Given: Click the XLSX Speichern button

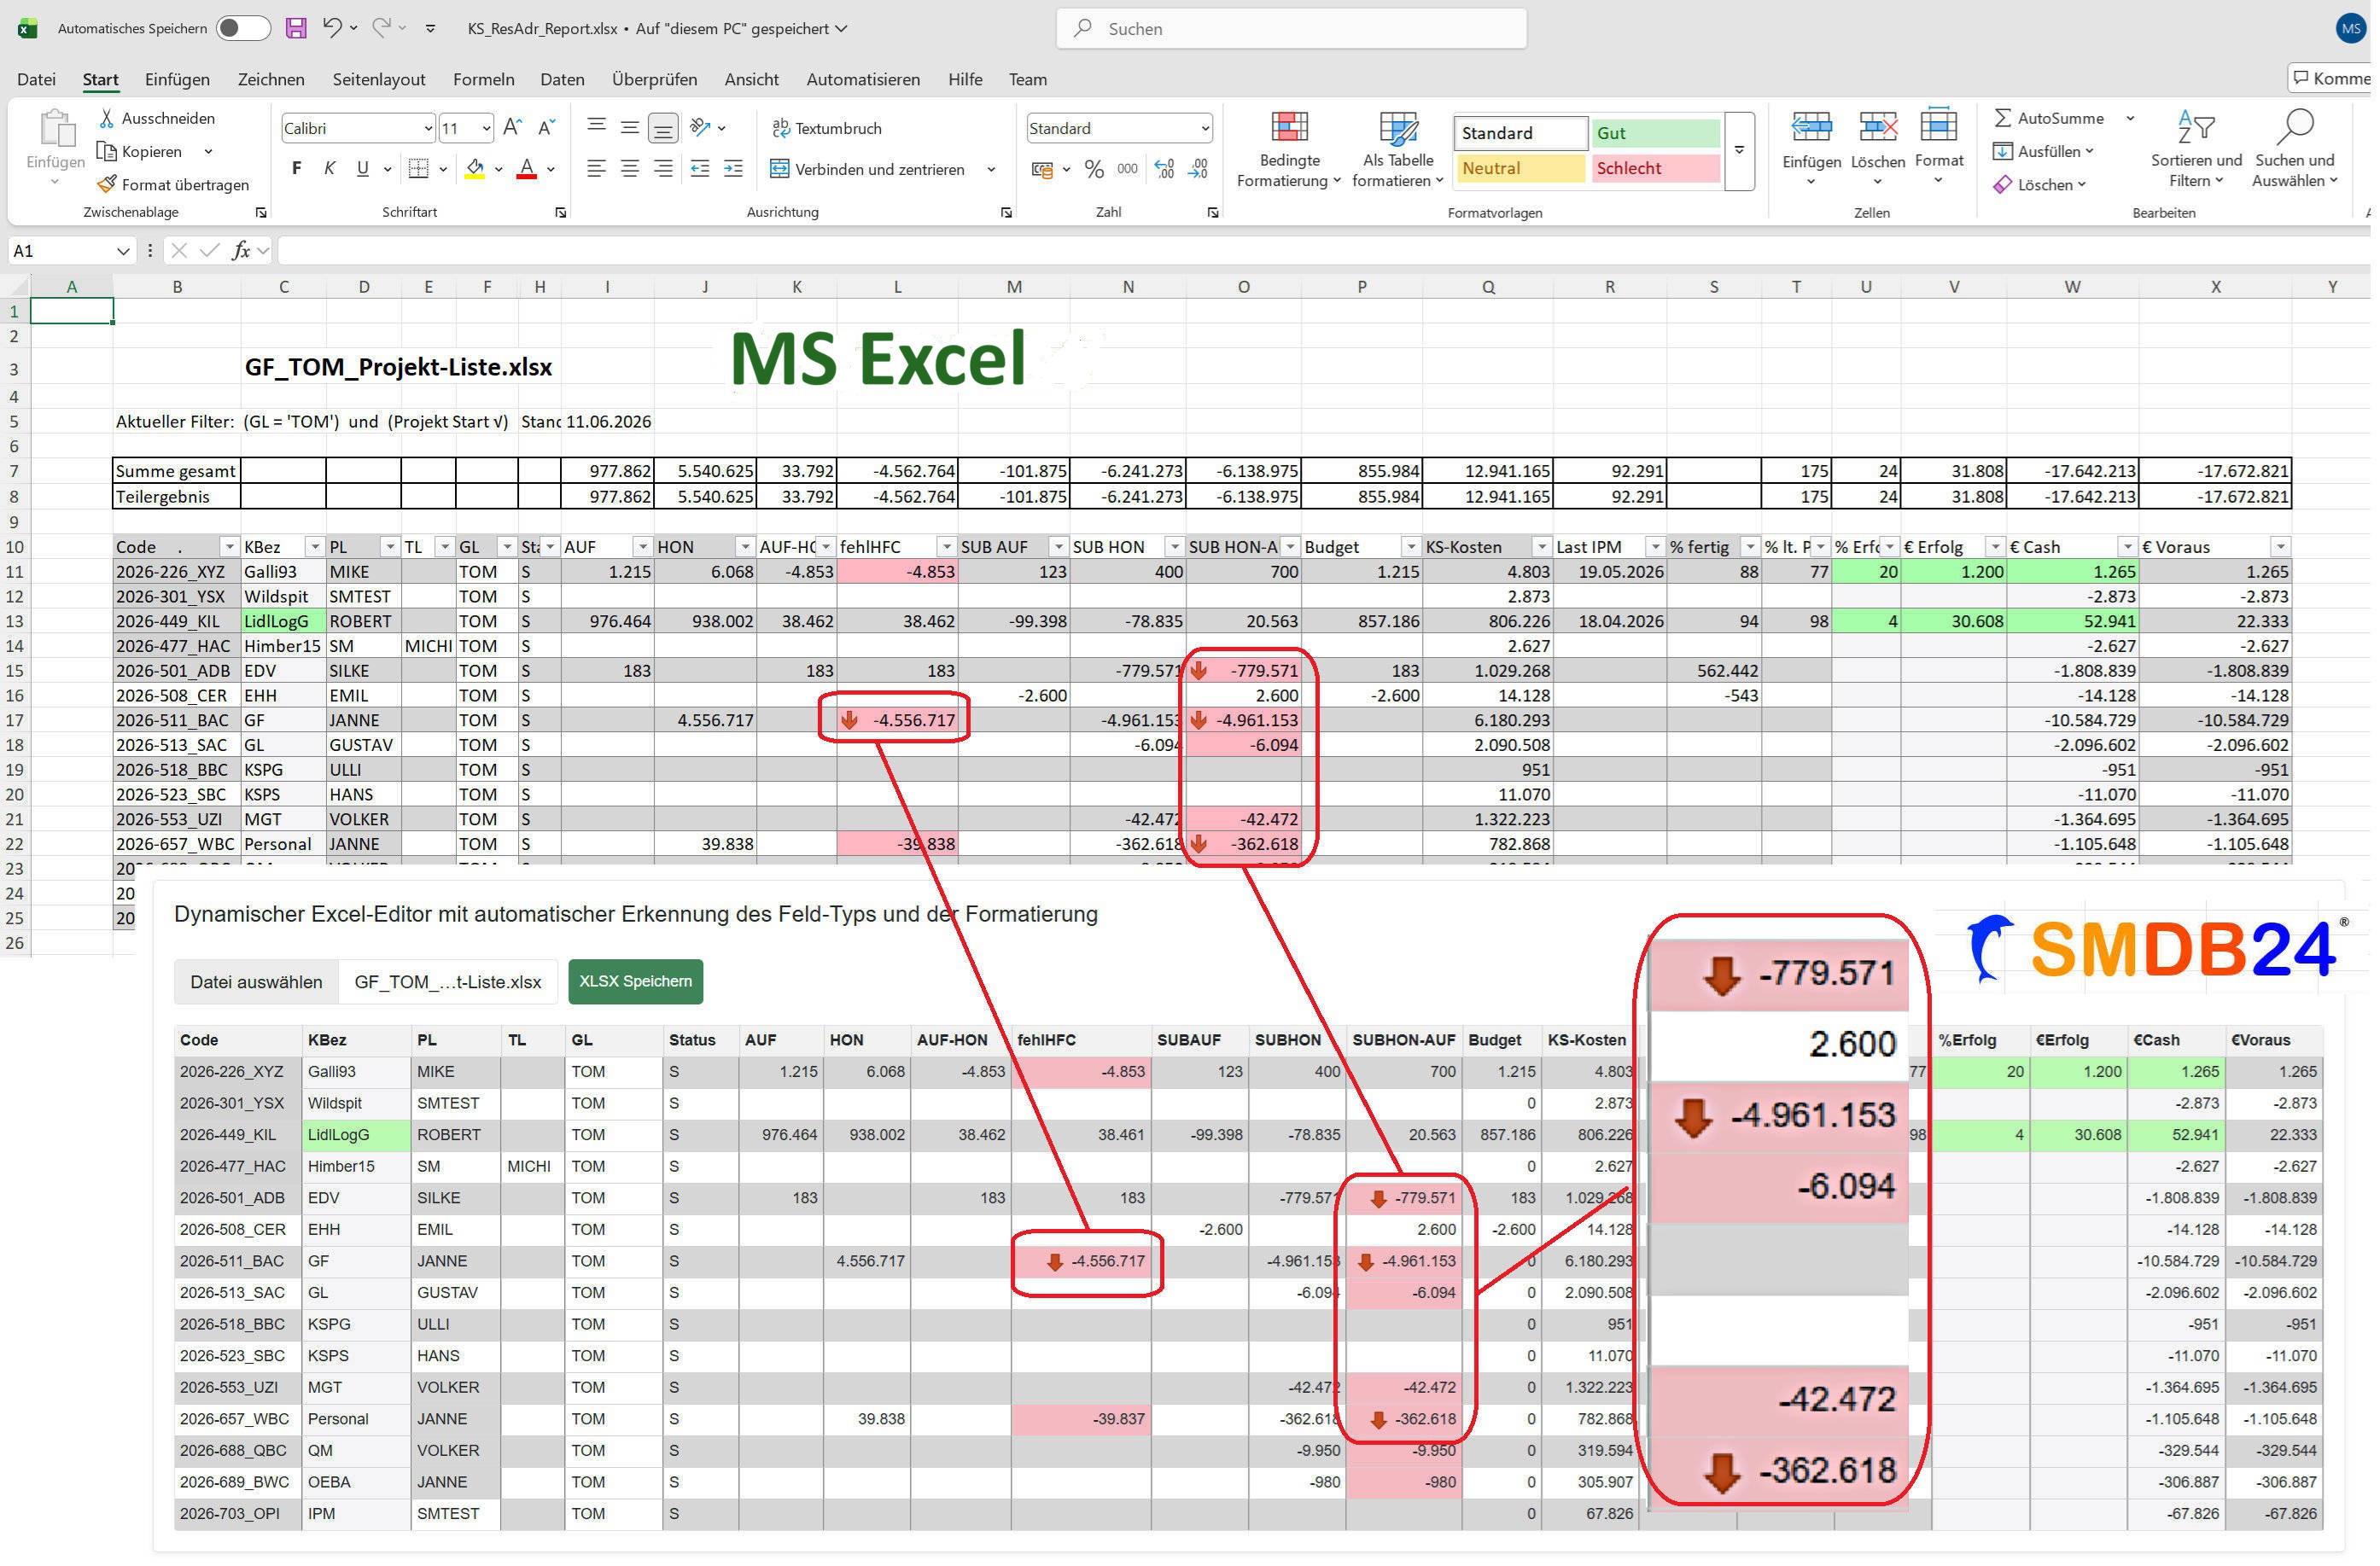Looking at the screenshot, I should click(x=636, y=981).
